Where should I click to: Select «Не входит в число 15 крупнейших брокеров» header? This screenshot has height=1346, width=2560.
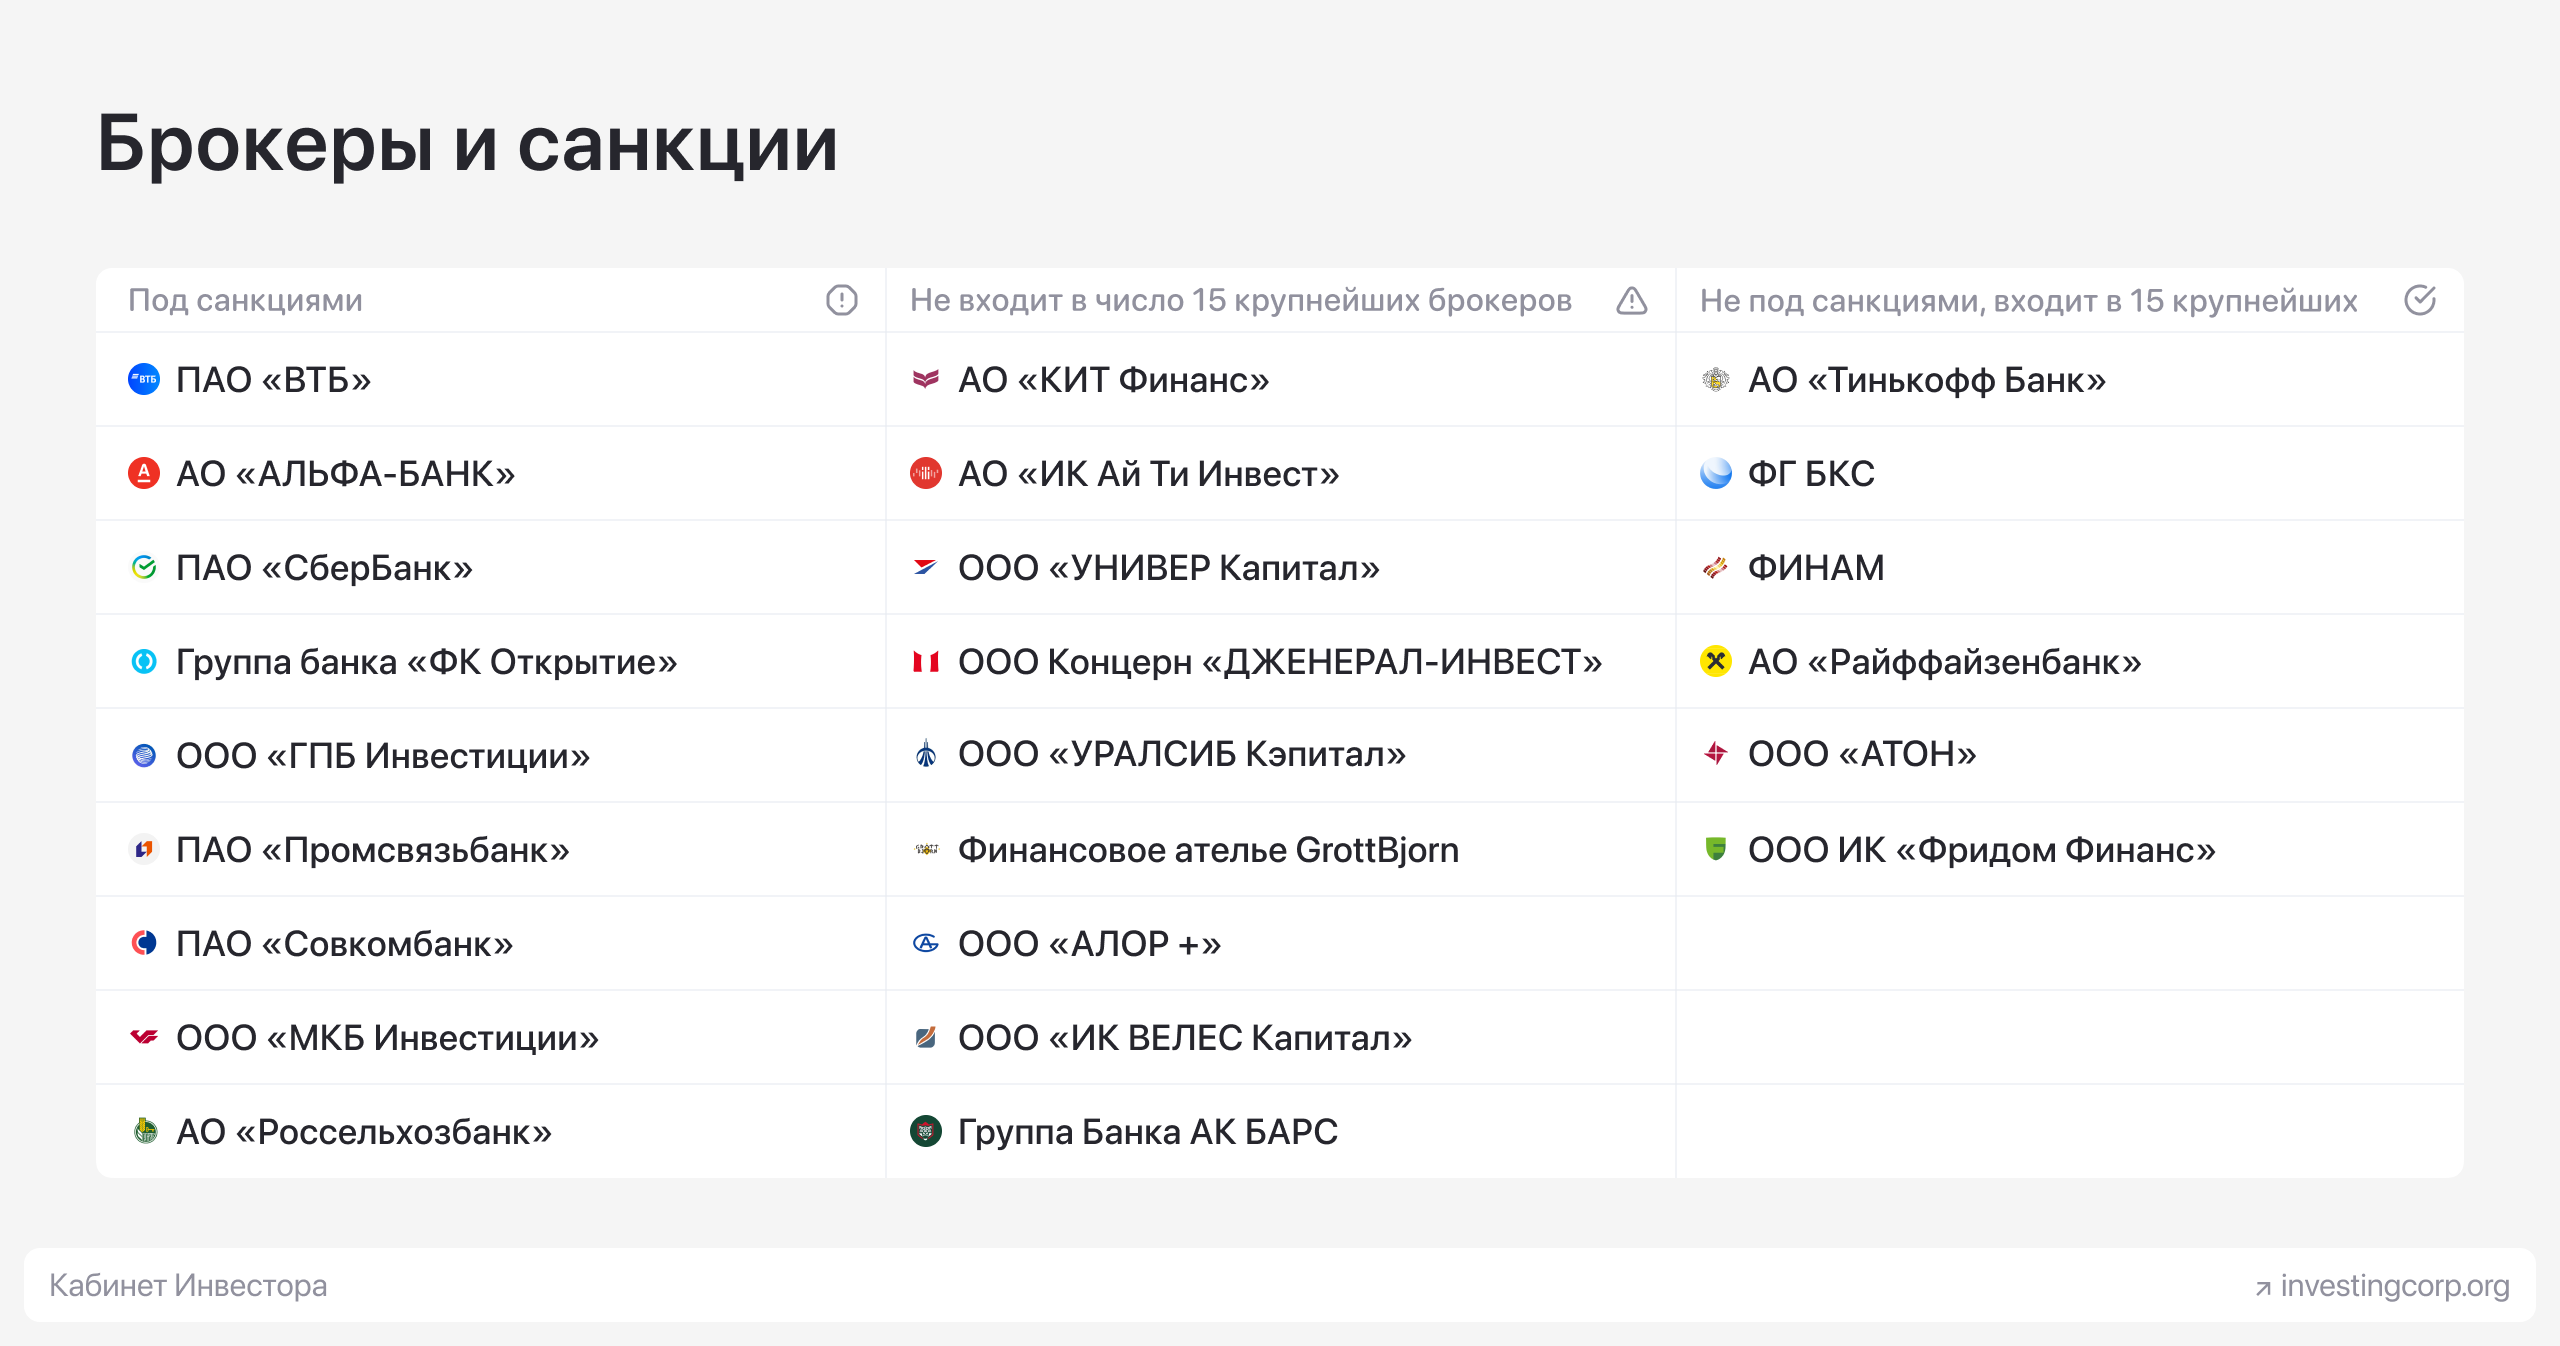click(1241, 300)
